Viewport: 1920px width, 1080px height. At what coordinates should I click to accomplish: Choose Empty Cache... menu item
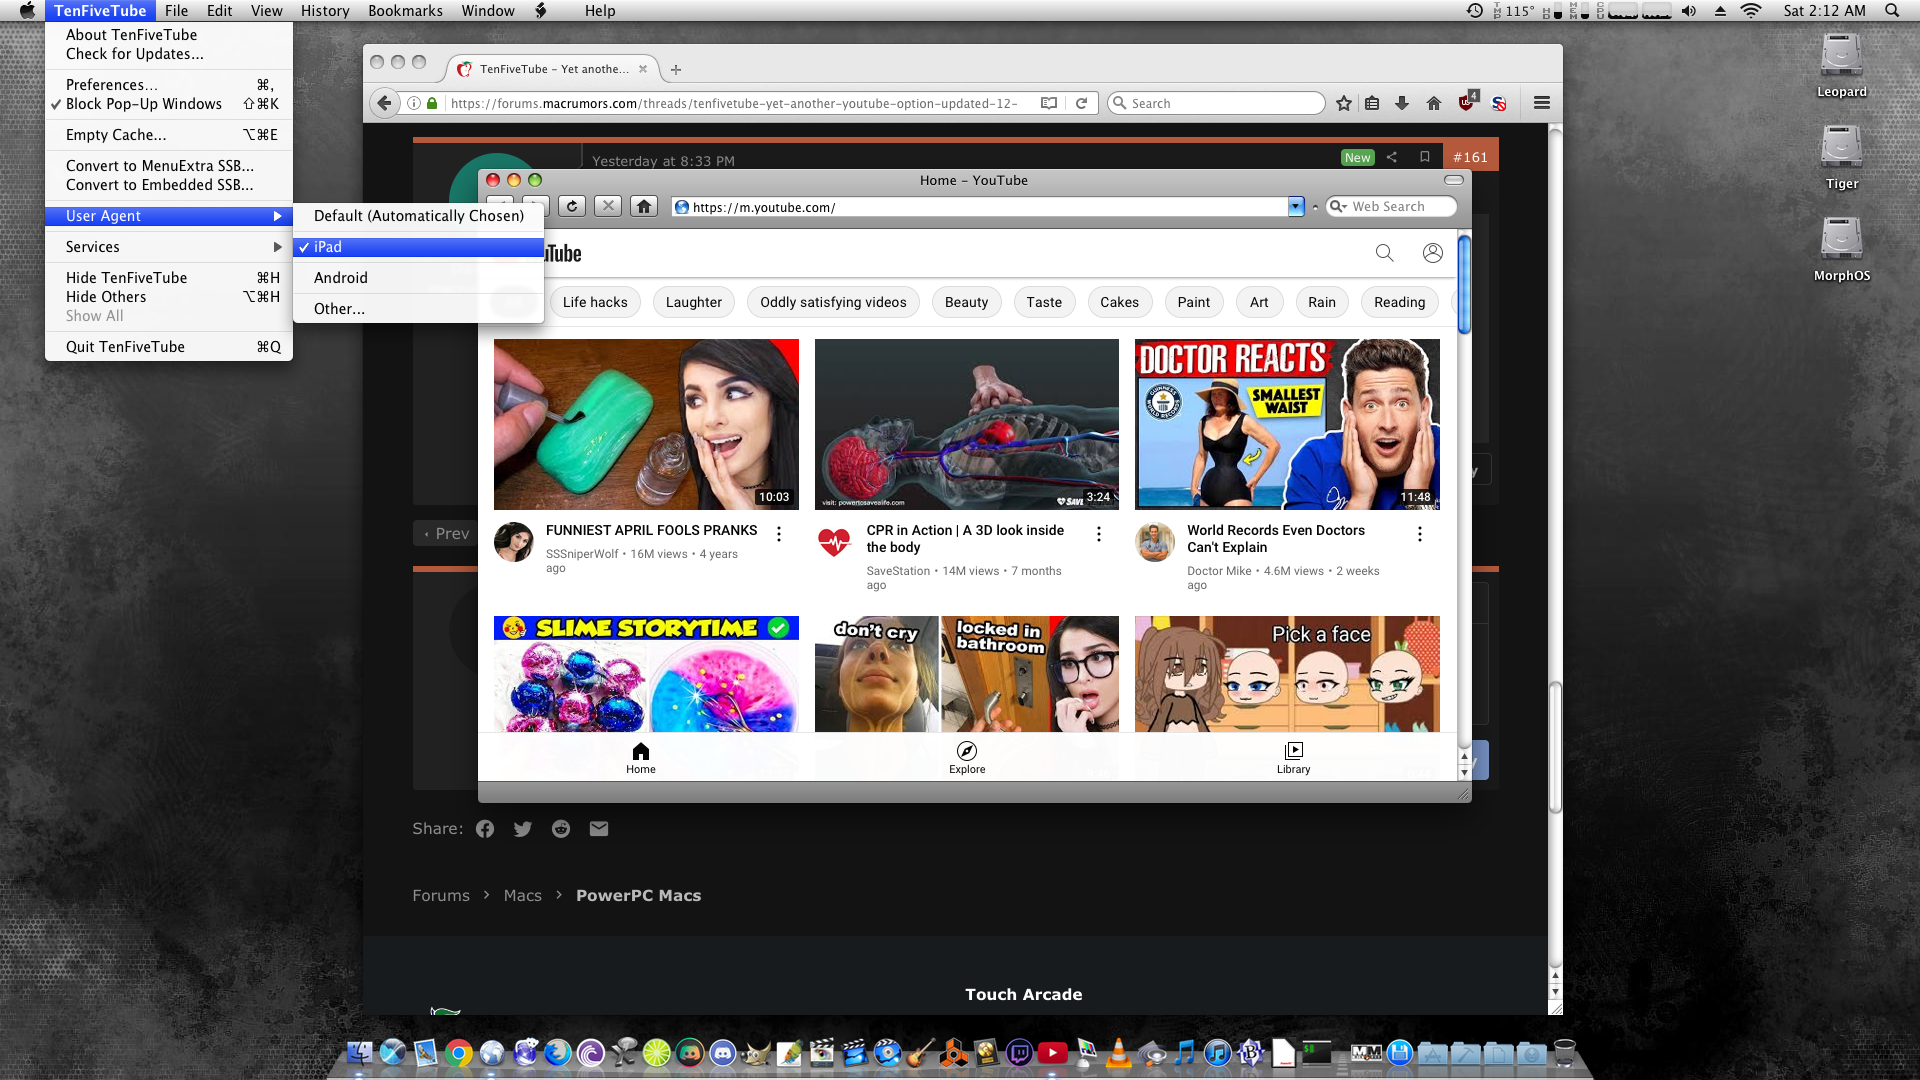click(169, 135)
